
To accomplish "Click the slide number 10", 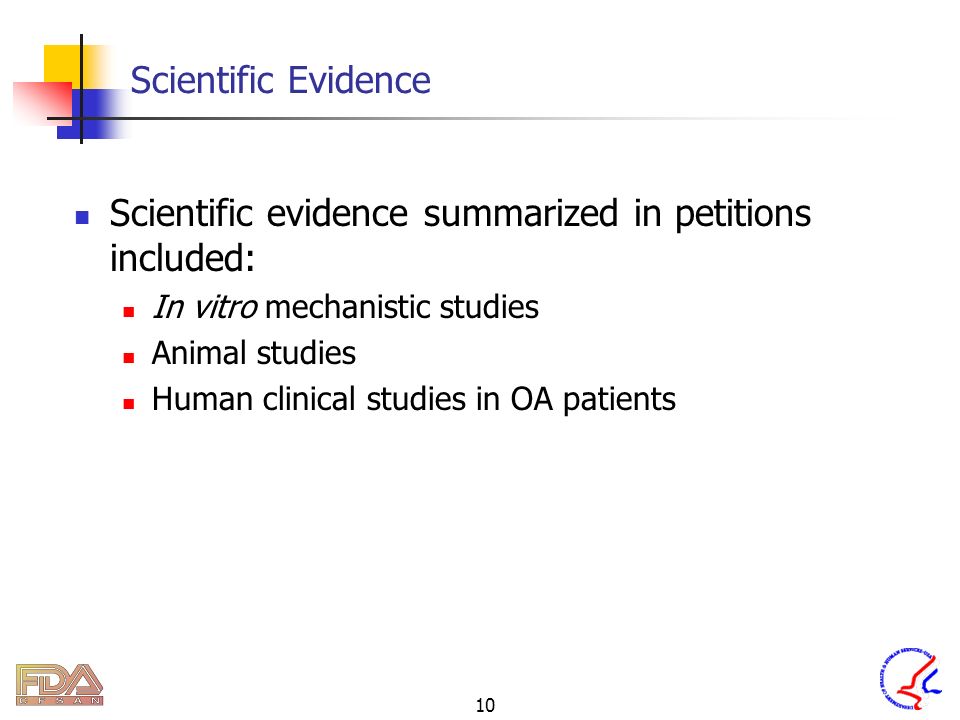I will pos(485,705).
